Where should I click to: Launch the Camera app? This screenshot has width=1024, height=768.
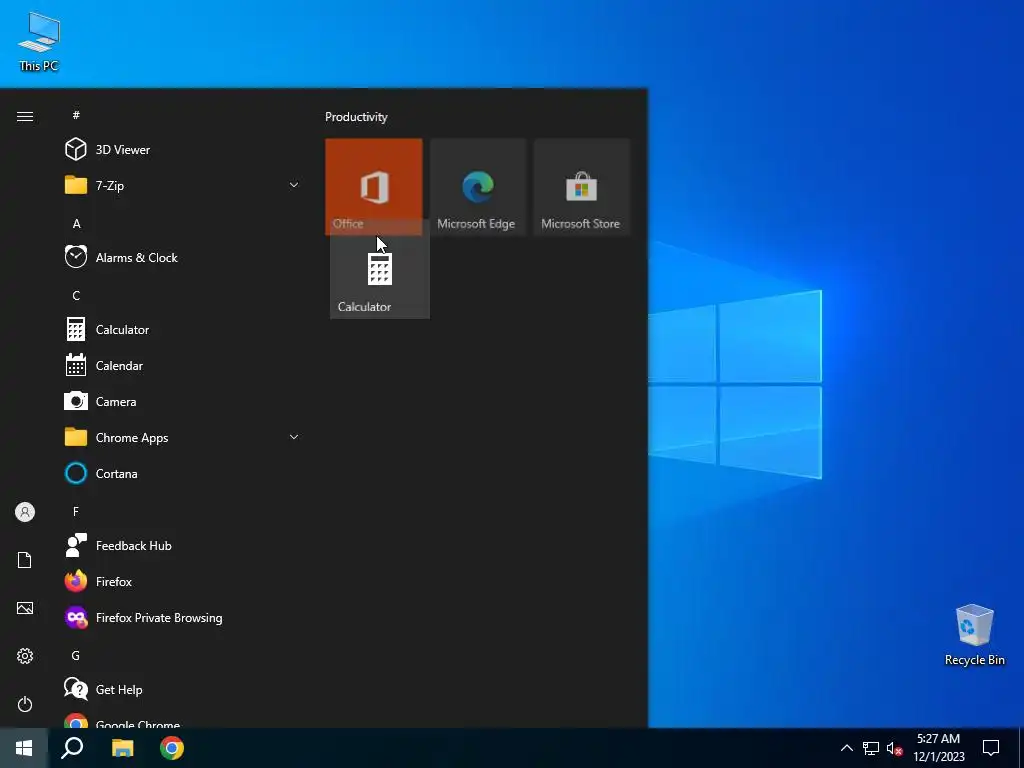tap(182, 402)
